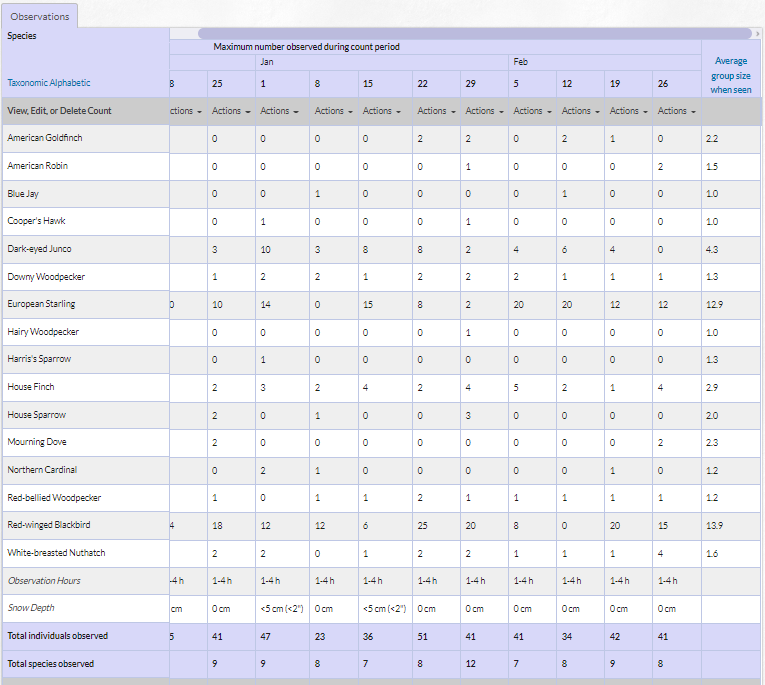Click total individuals value 51 for Jan 22
This screenshot has height=685, width=765.
pyautogui.click(x=423, y=636)
